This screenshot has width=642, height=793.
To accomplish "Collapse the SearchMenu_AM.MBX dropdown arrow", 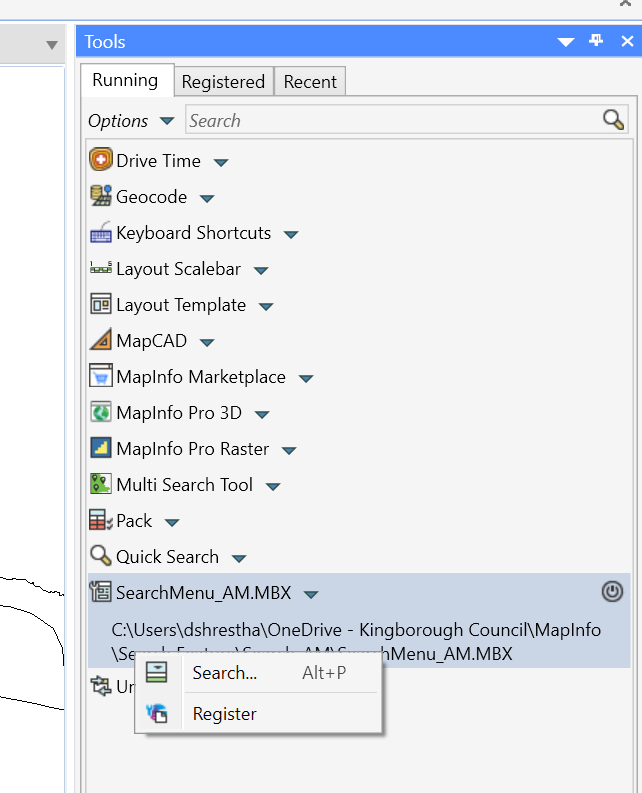I will click(311, 594).
